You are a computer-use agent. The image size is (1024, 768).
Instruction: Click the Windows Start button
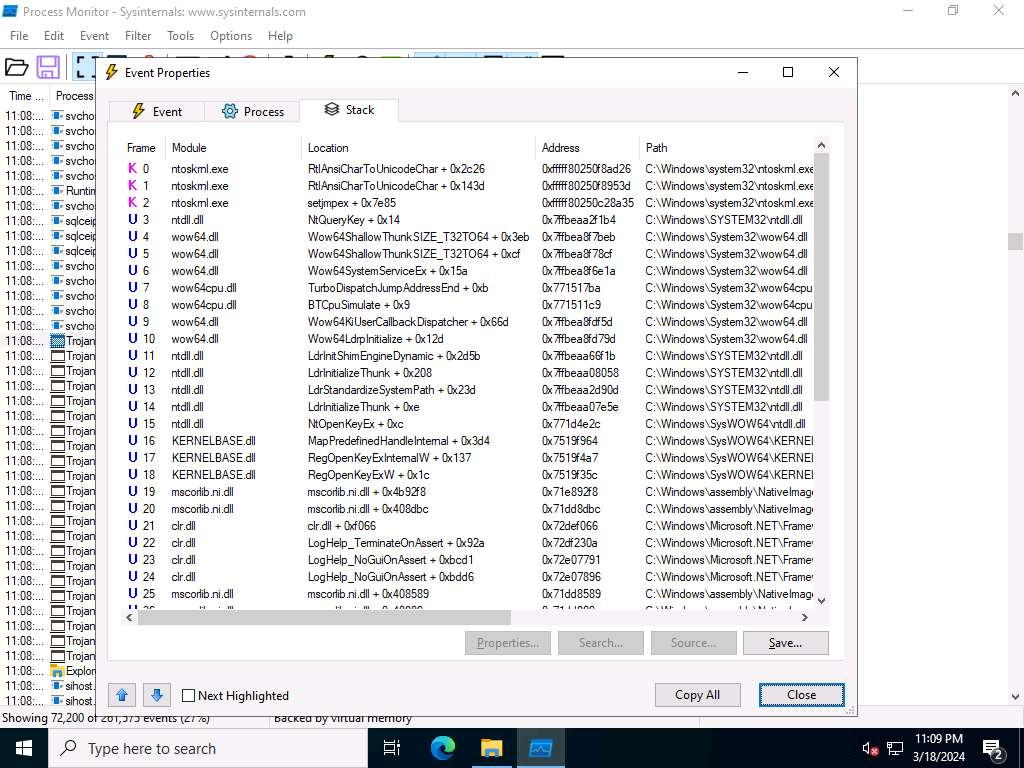coord(23,748)
